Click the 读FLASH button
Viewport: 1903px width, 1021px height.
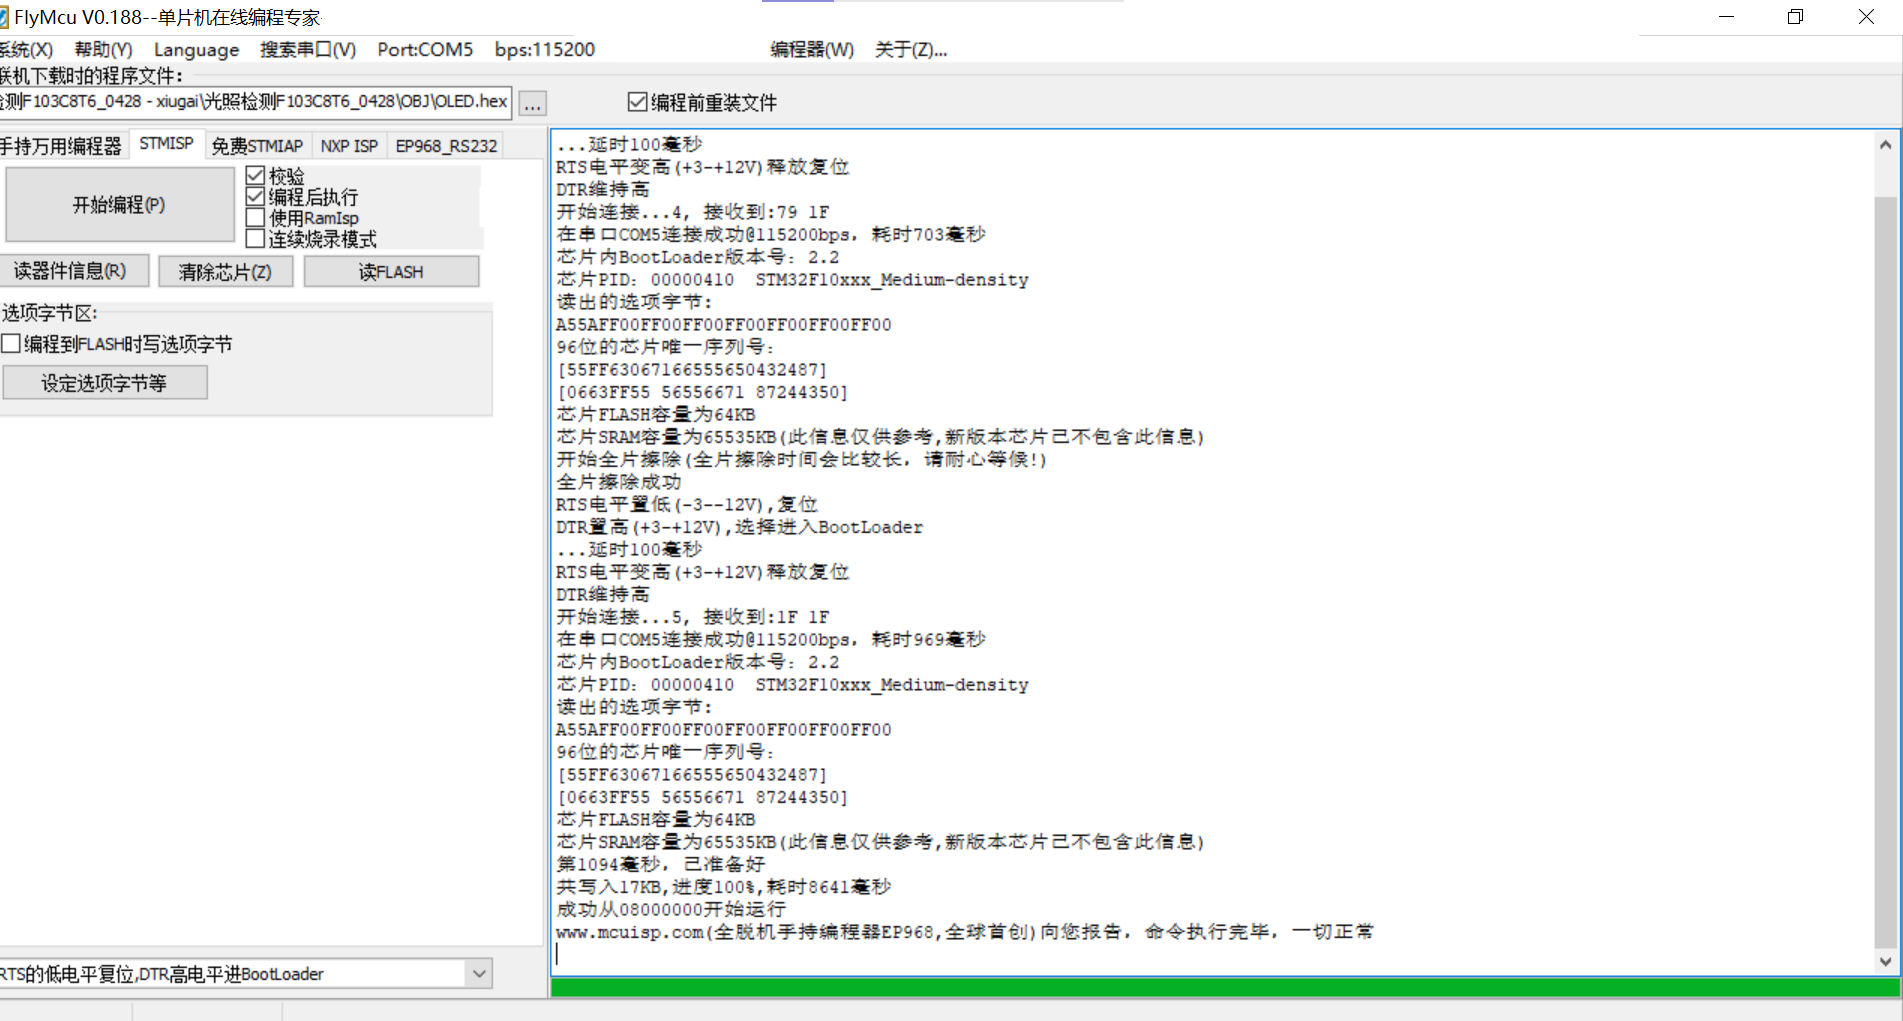click(x=391, y=271)
